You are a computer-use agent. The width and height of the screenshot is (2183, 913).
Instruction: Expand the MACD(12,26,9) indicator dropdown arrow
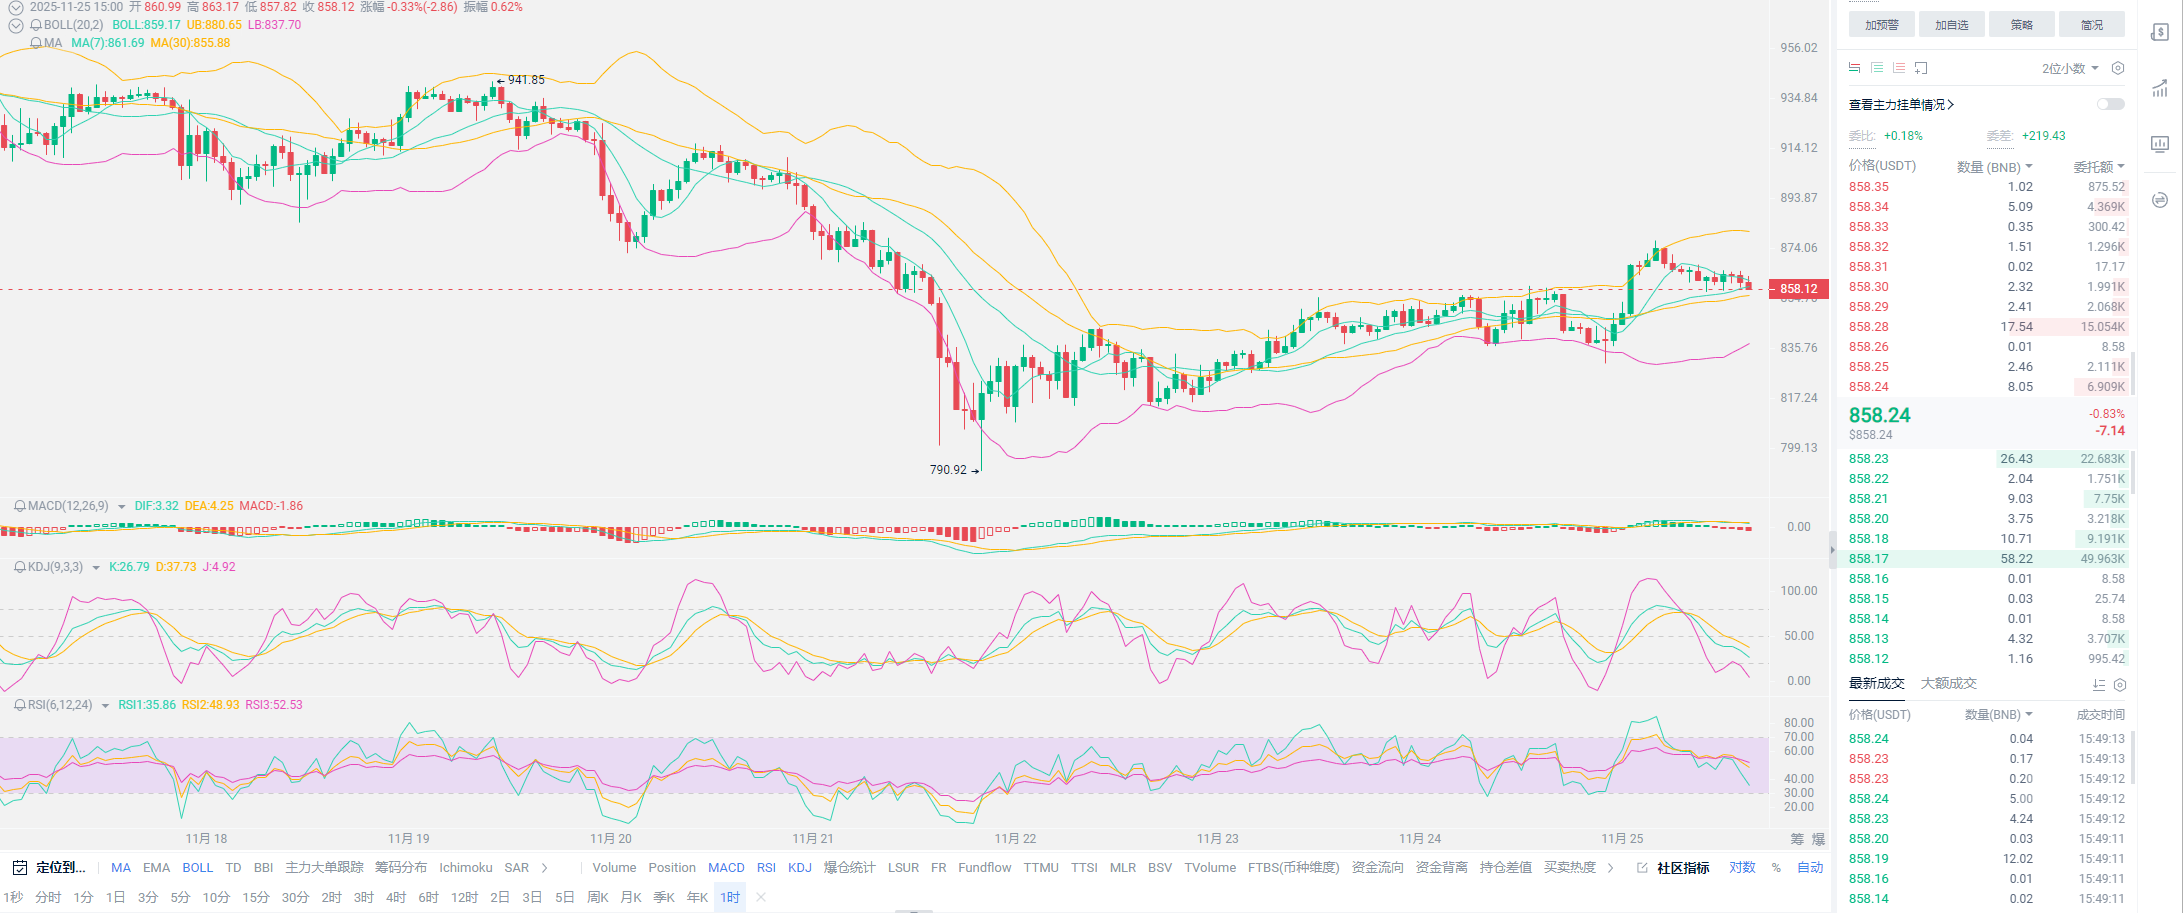click(122, 507)
